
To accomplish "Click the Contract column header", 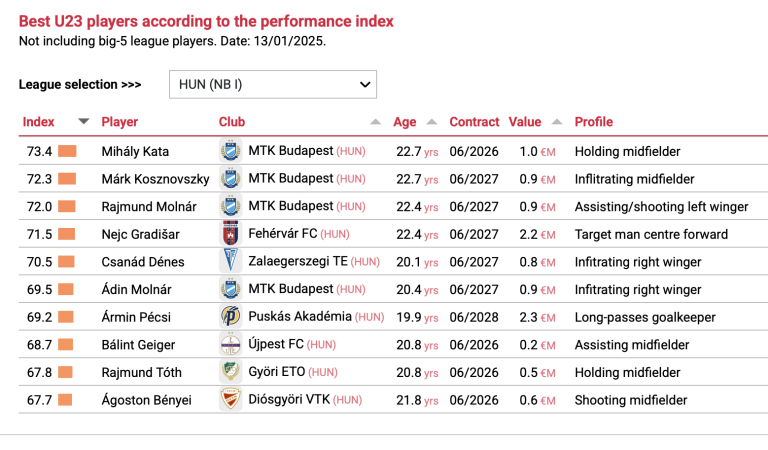I will [x=474, y=122].
